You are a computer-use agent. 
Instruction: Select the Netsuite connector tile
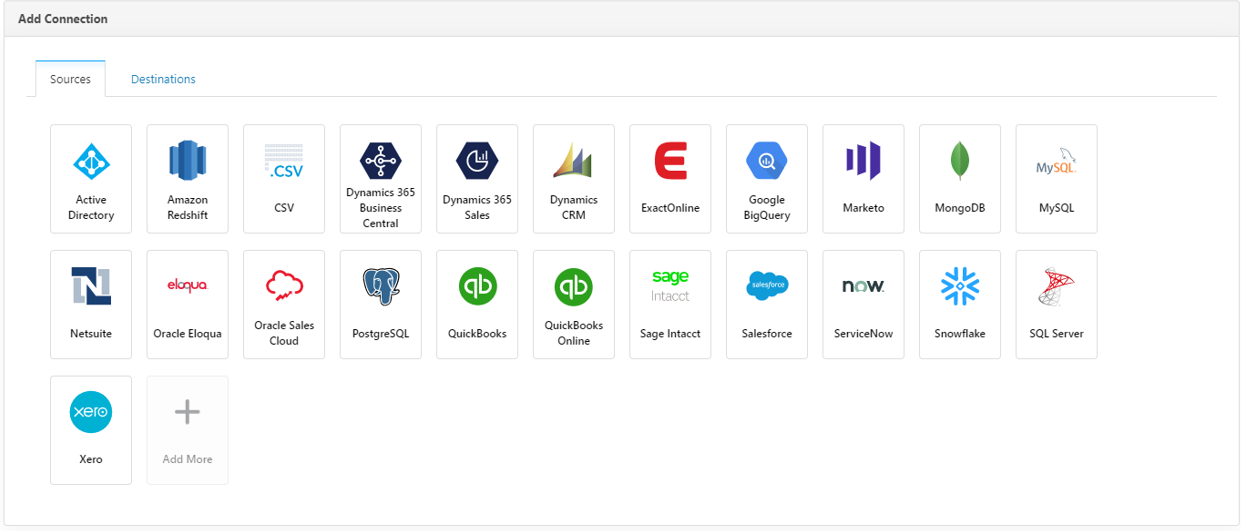tap(91, 304)
